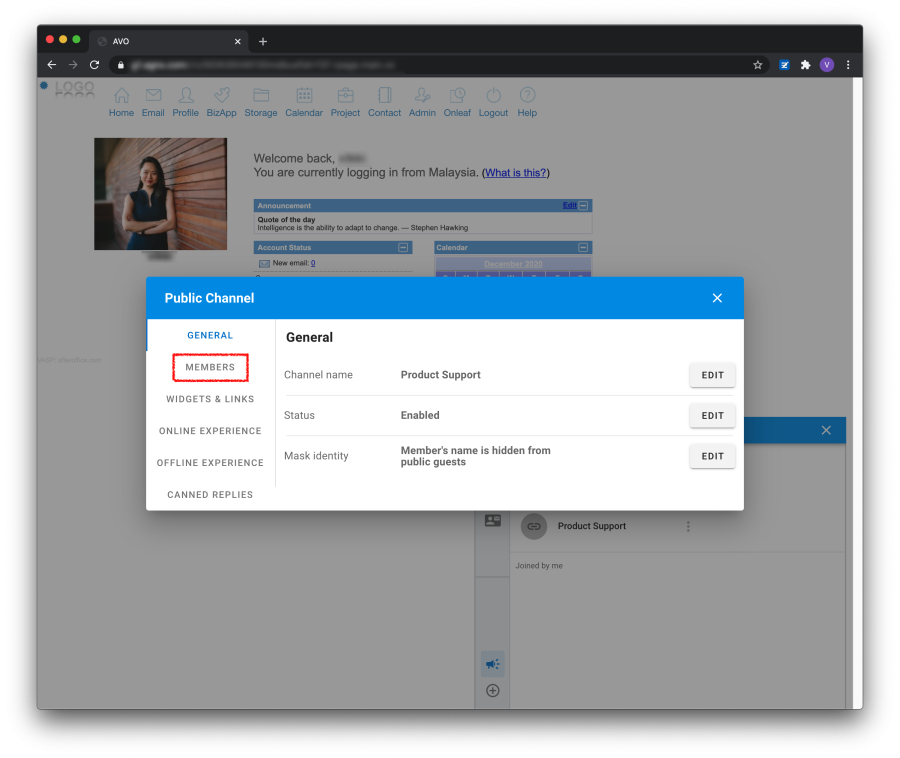The width and height of the screenshot is (900, 758).
Task: Click the Storage folder icon
Action: pyautogui.click(x=261, y=96)
